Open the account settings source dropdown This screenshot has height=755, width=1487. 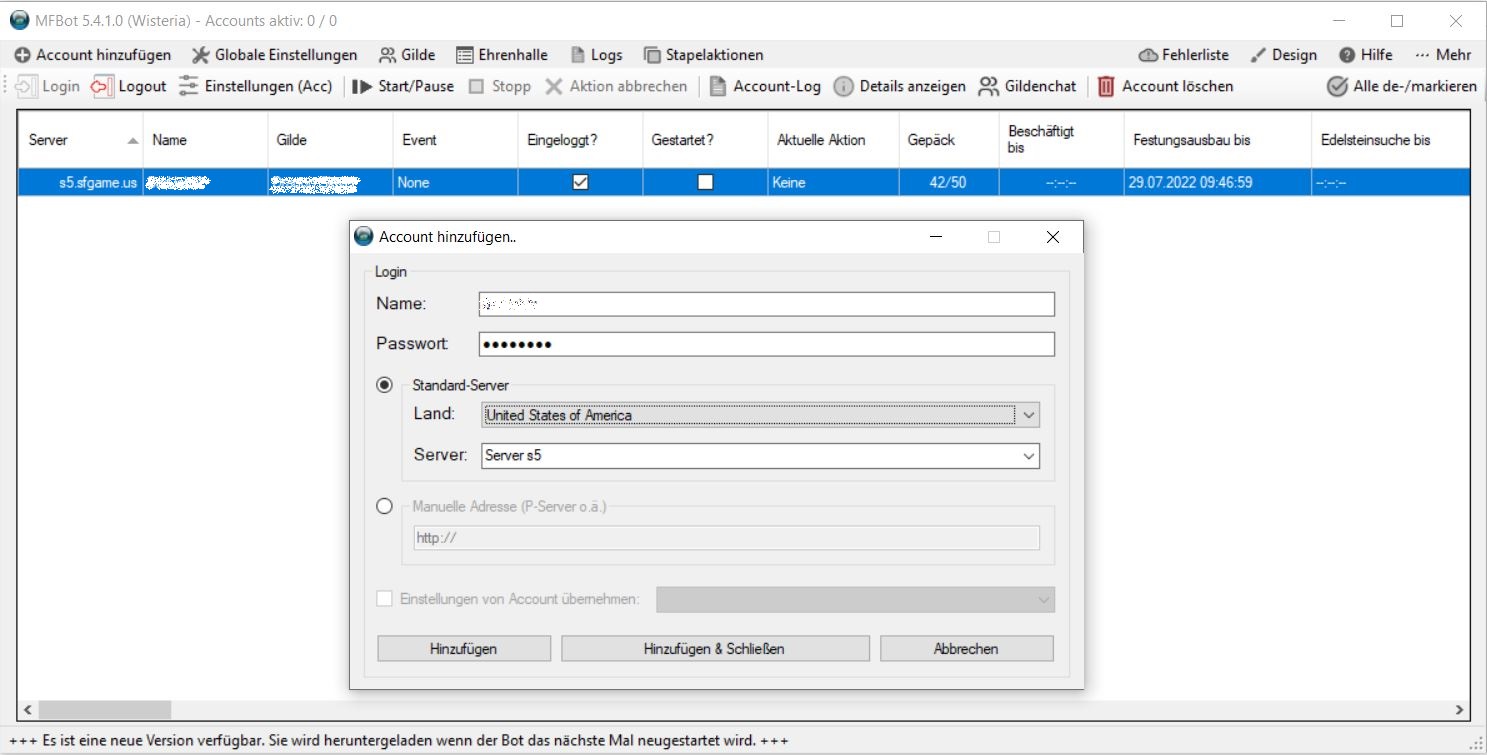coord(855,599)
